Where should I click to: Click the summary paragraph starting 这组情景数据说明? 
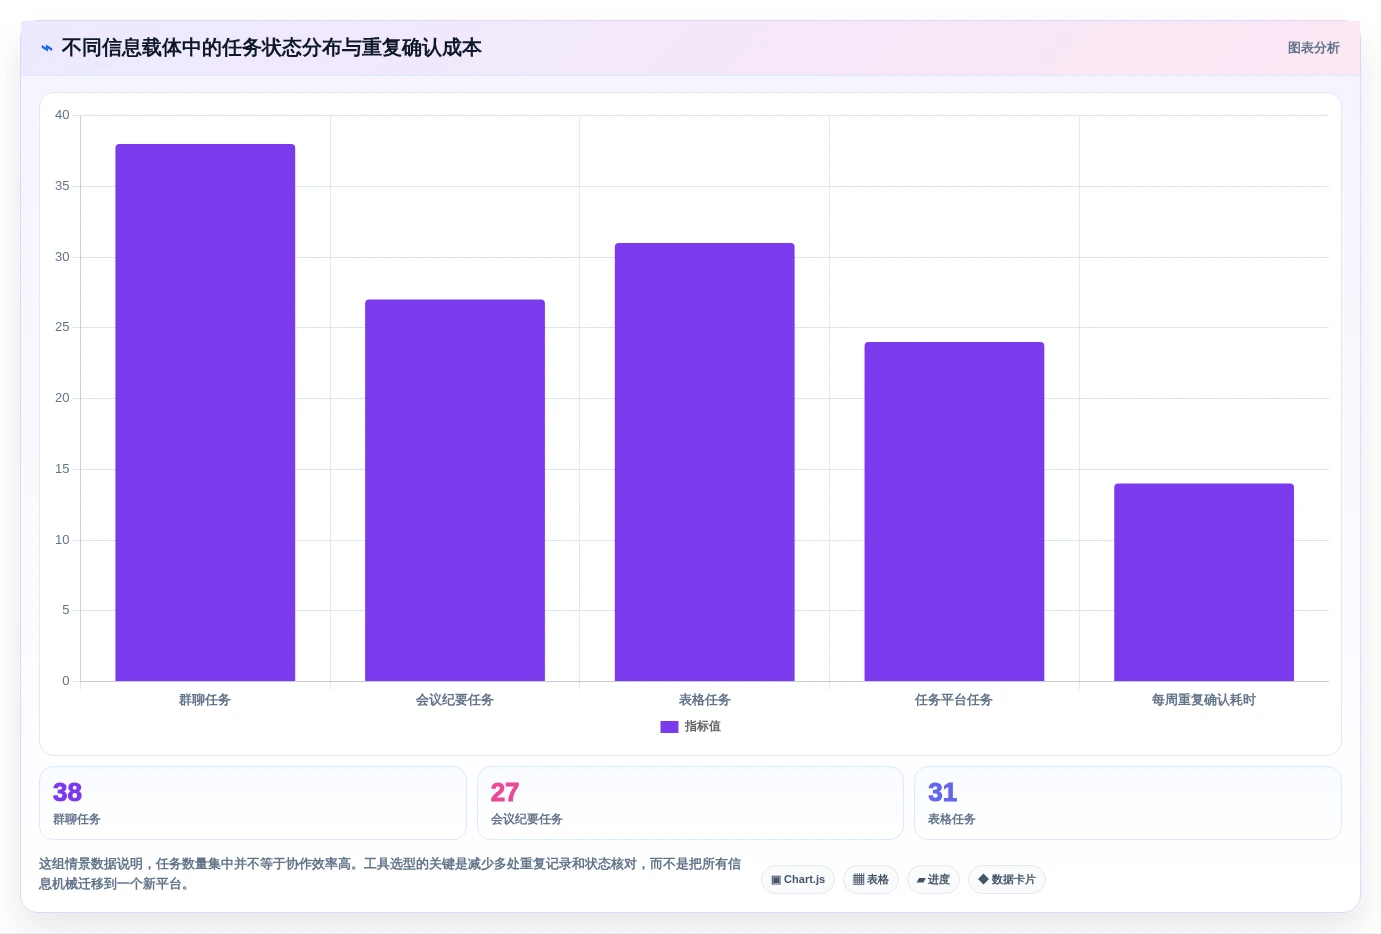(x=390, y=874)
